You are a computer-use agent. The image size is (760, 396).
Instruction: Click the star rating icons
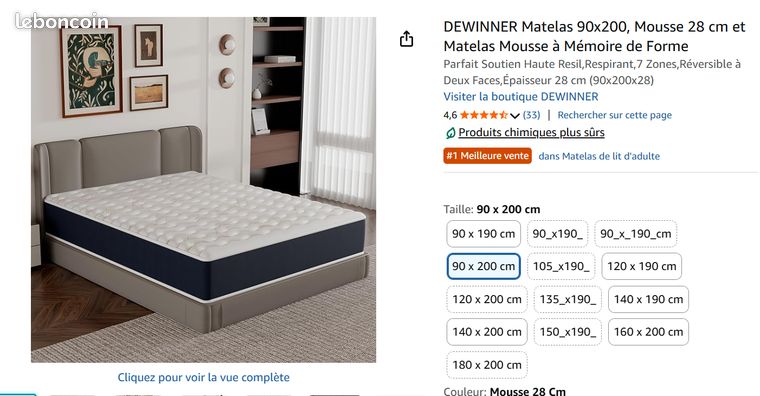[x=483, y=115]
